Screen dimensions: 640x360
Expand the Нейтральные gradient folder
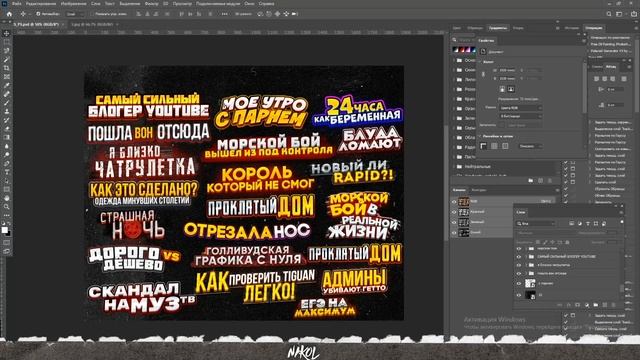click(x=454, y=167)
